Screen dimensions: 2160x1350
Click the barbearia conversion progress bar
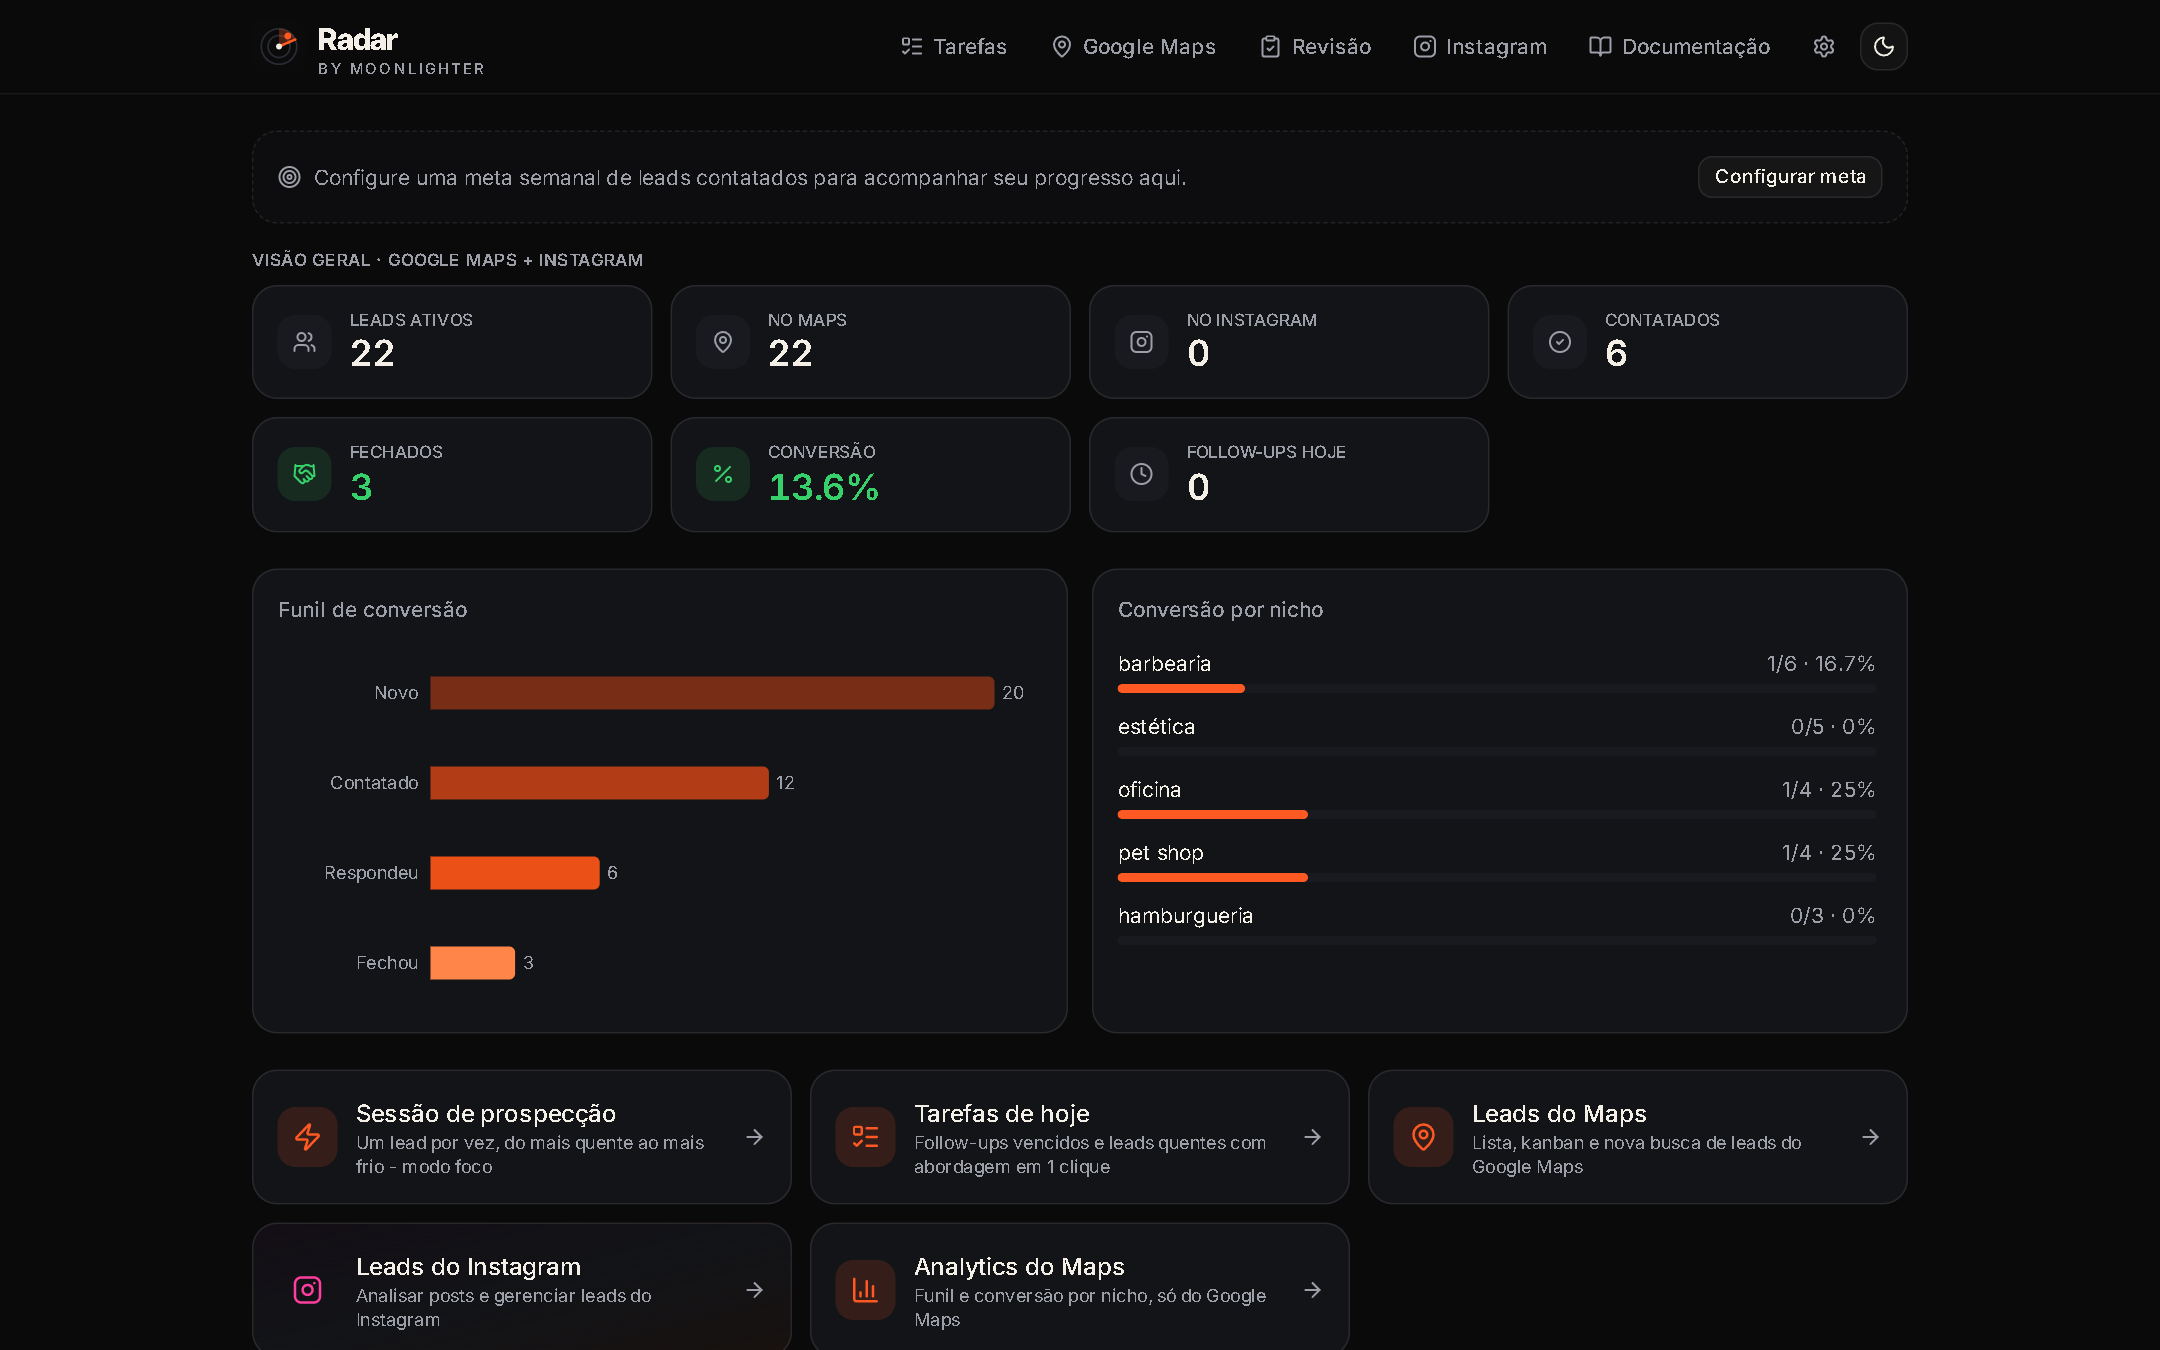pos(1496,689)
